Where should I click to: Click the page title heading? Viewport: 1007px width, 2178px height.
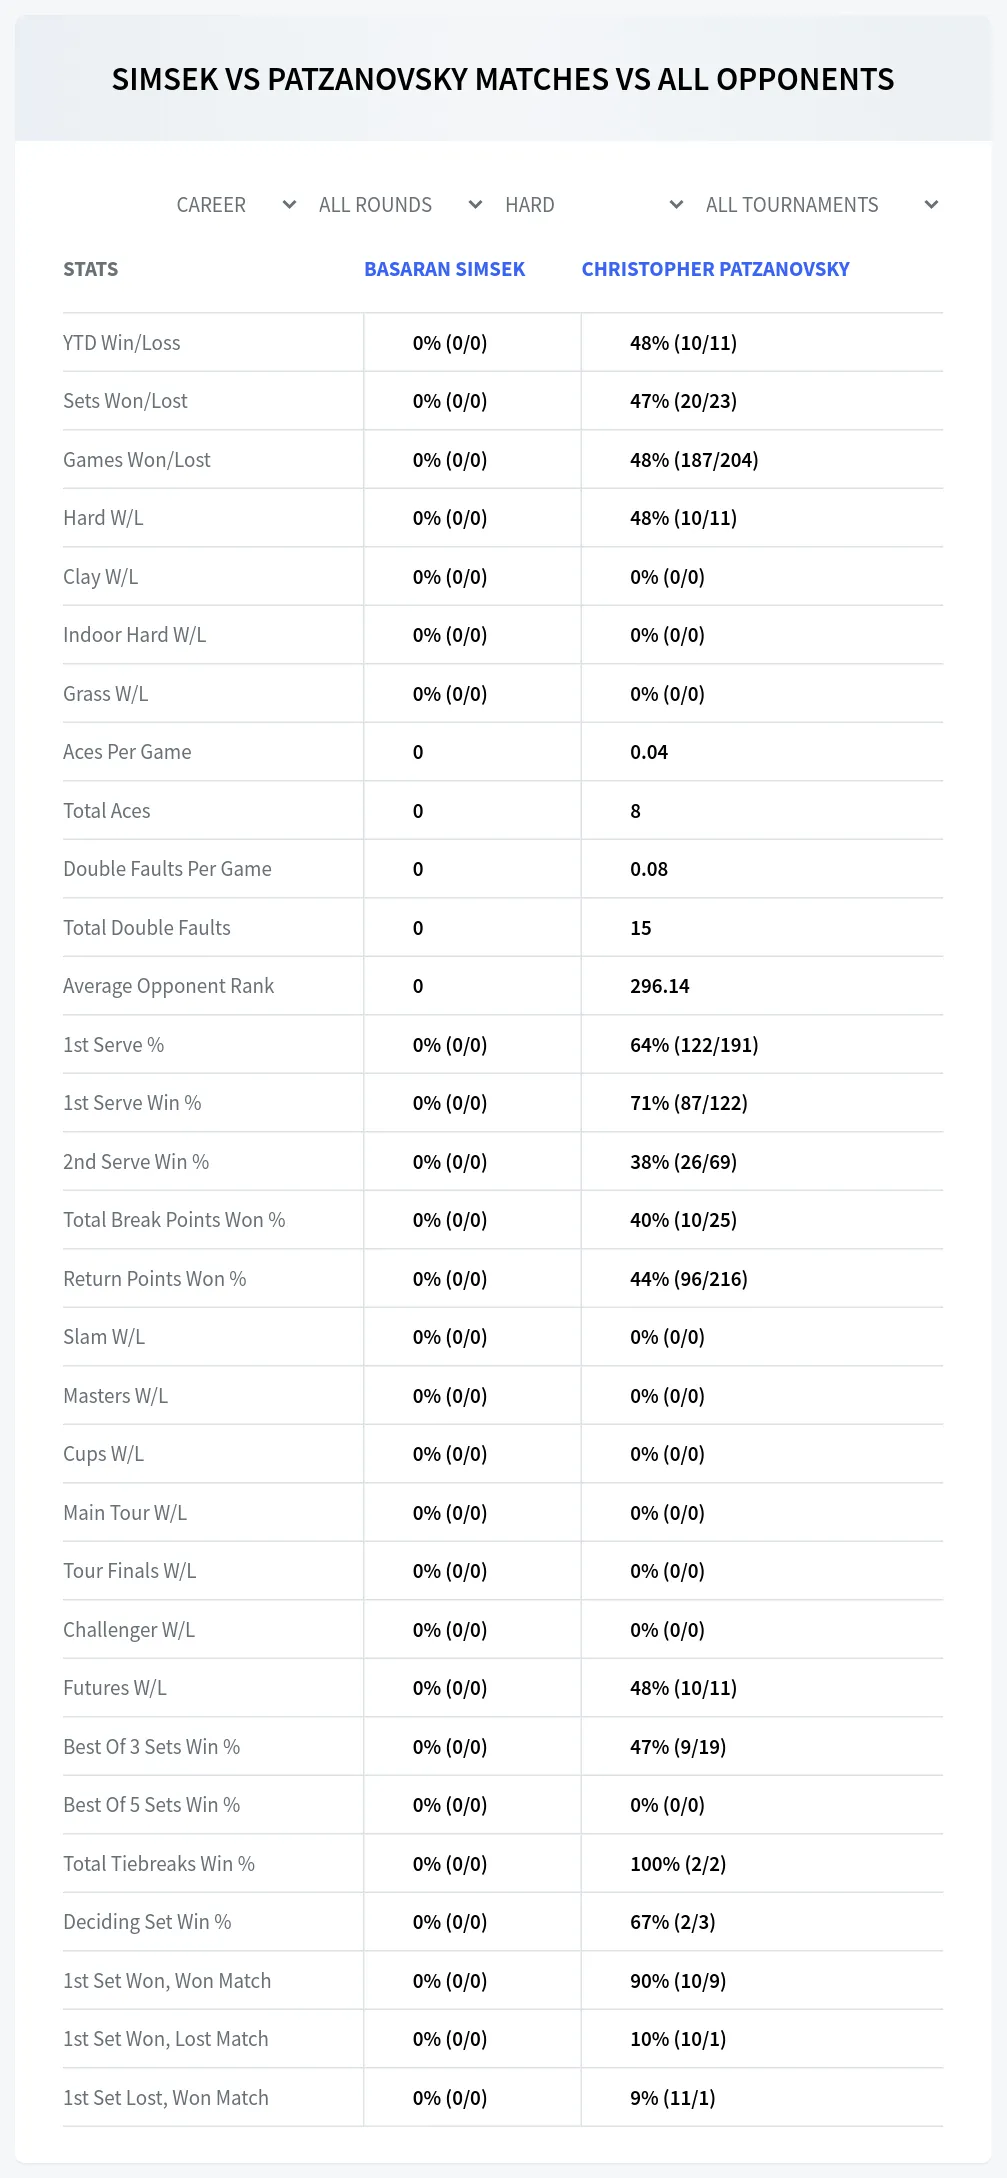503,79
